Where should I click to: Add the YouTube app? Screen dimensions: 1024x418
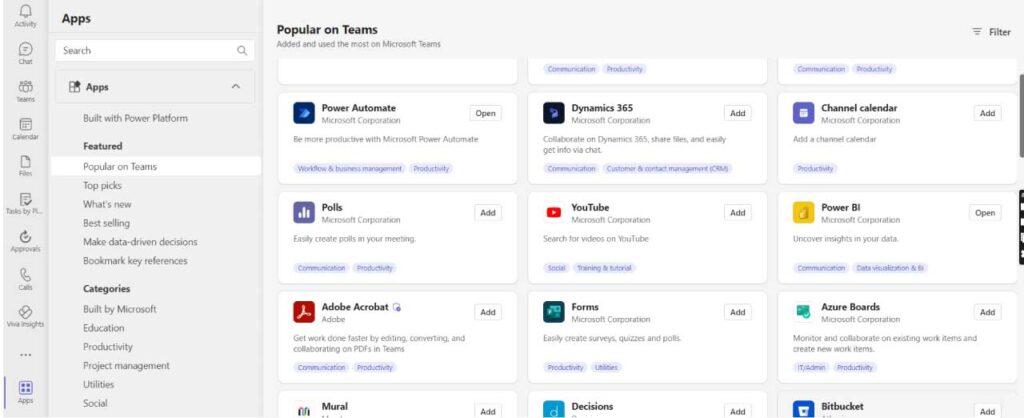point(737,212)
